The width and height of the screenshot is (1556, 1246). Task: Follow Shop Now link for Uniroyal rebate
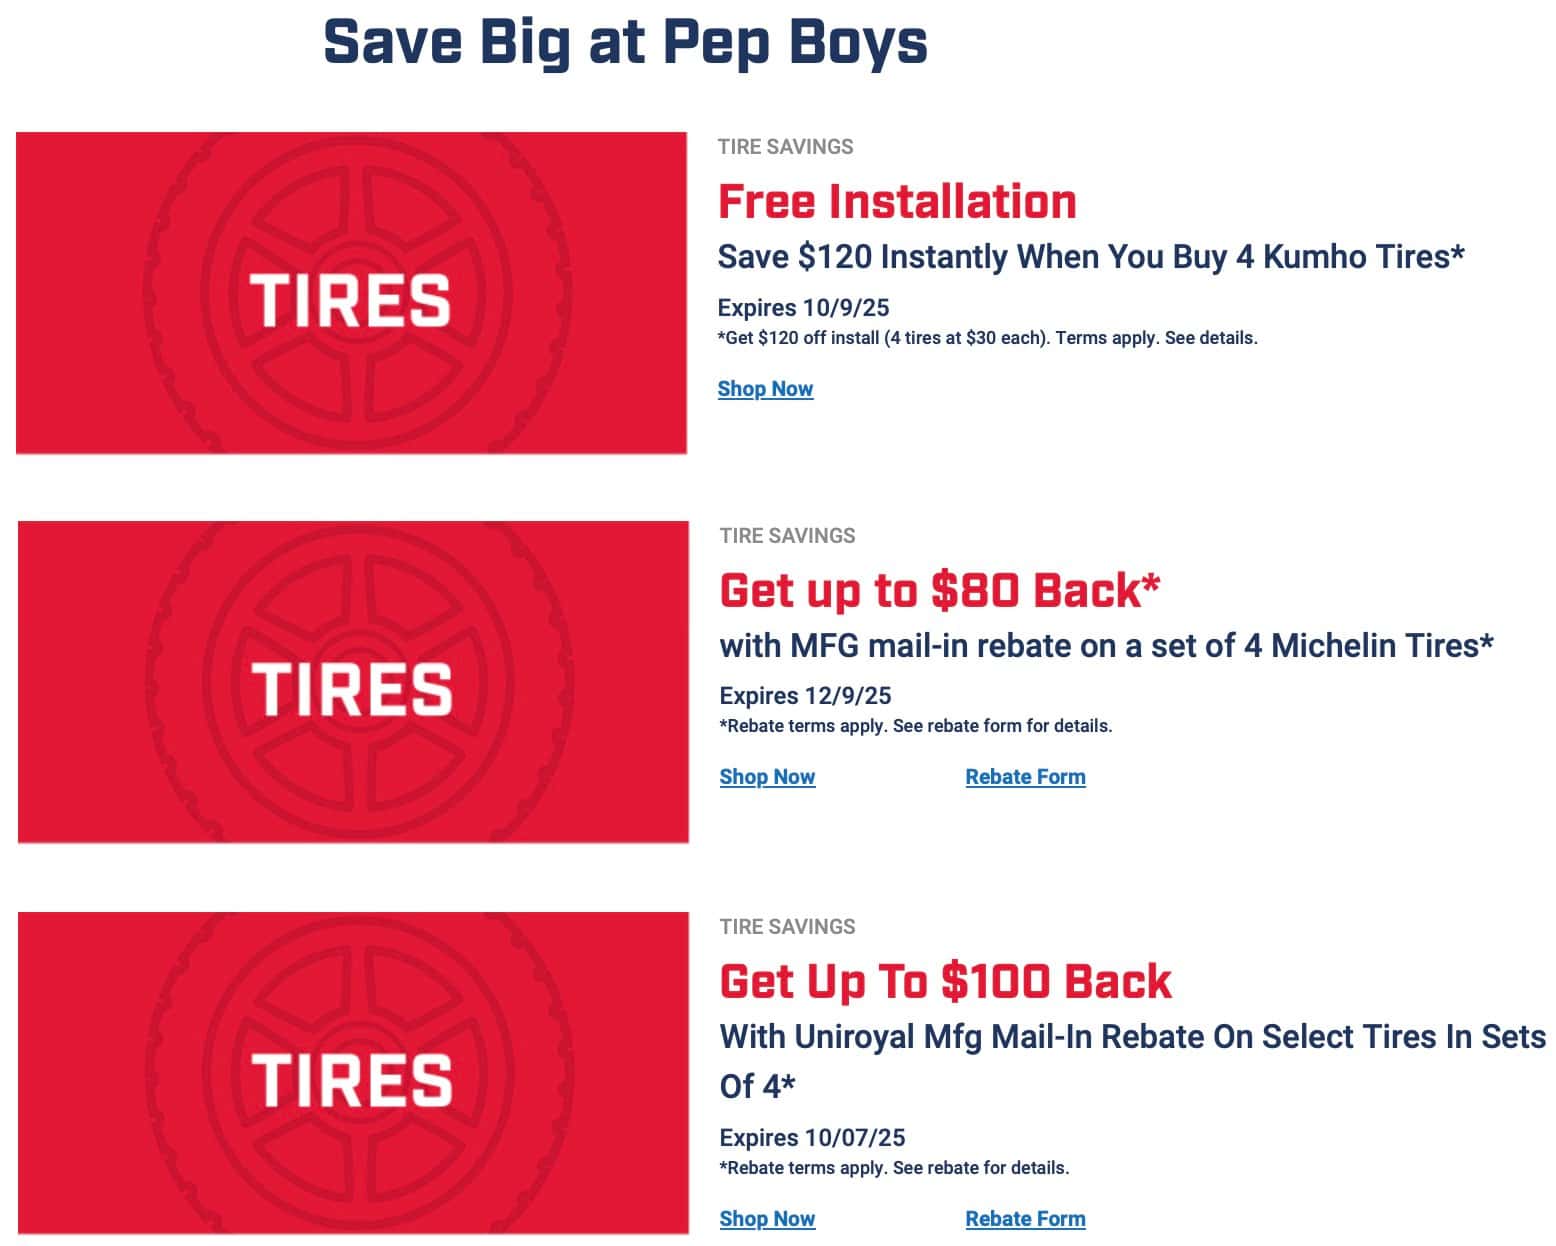click(767, 1219)
